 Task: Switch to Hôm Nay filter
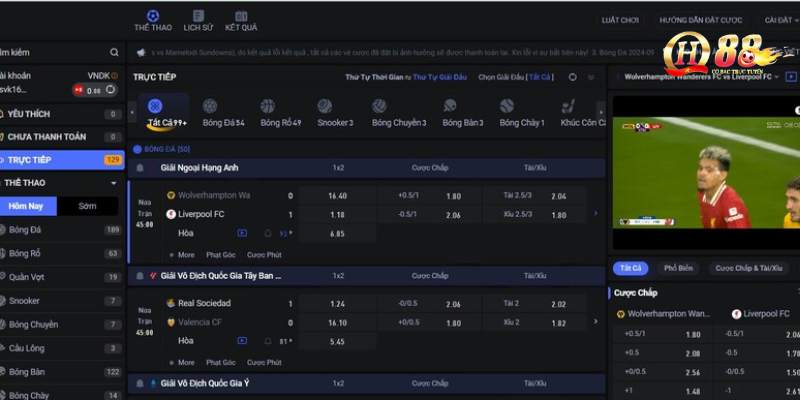29,206
